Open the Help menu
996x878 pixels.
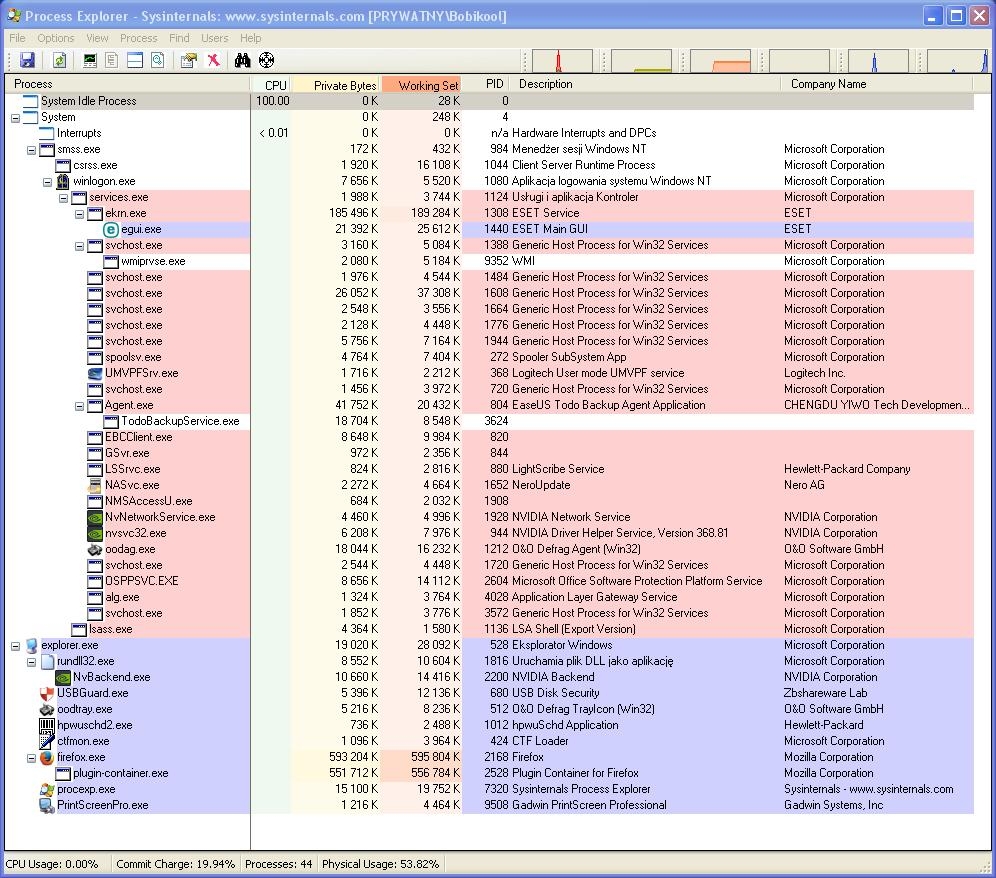tap(250, 38)
